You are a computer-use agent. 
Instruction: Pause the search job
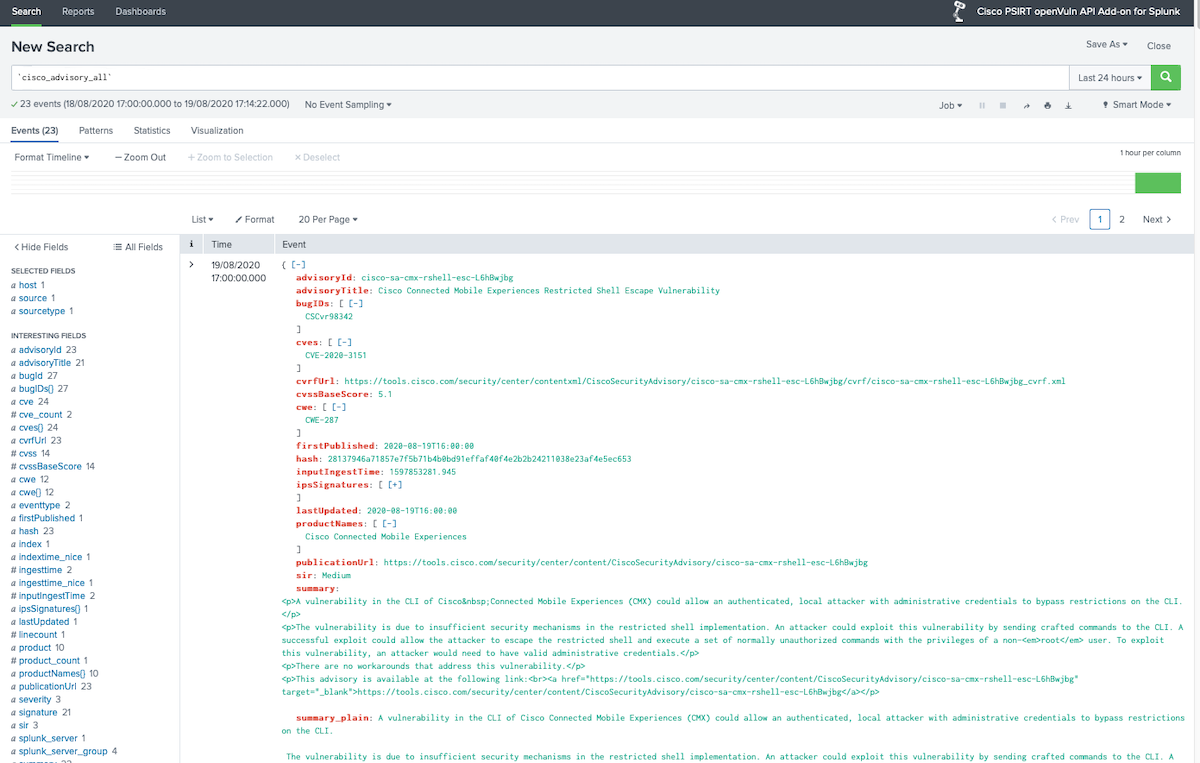point(982,105)
